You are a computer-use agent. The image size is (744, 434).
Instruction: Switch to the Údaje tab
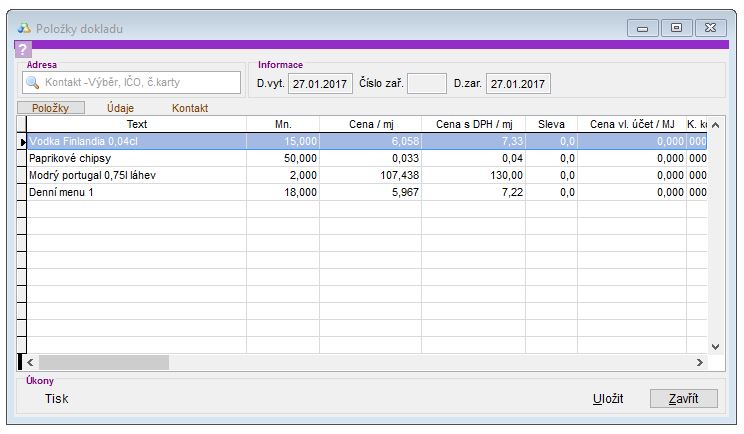120,107
